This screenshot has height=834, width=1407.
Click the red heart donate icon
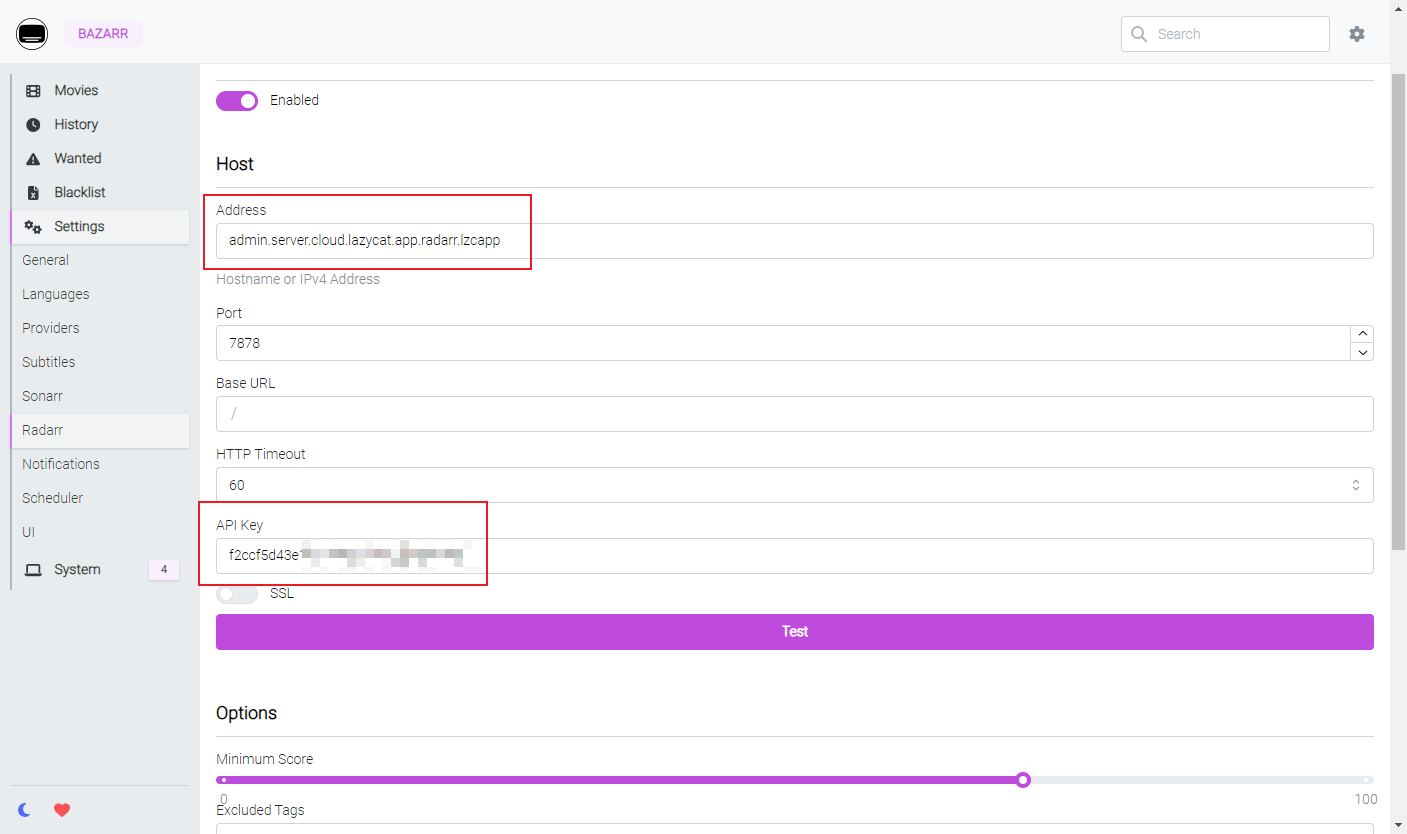(x=62, y=810)
